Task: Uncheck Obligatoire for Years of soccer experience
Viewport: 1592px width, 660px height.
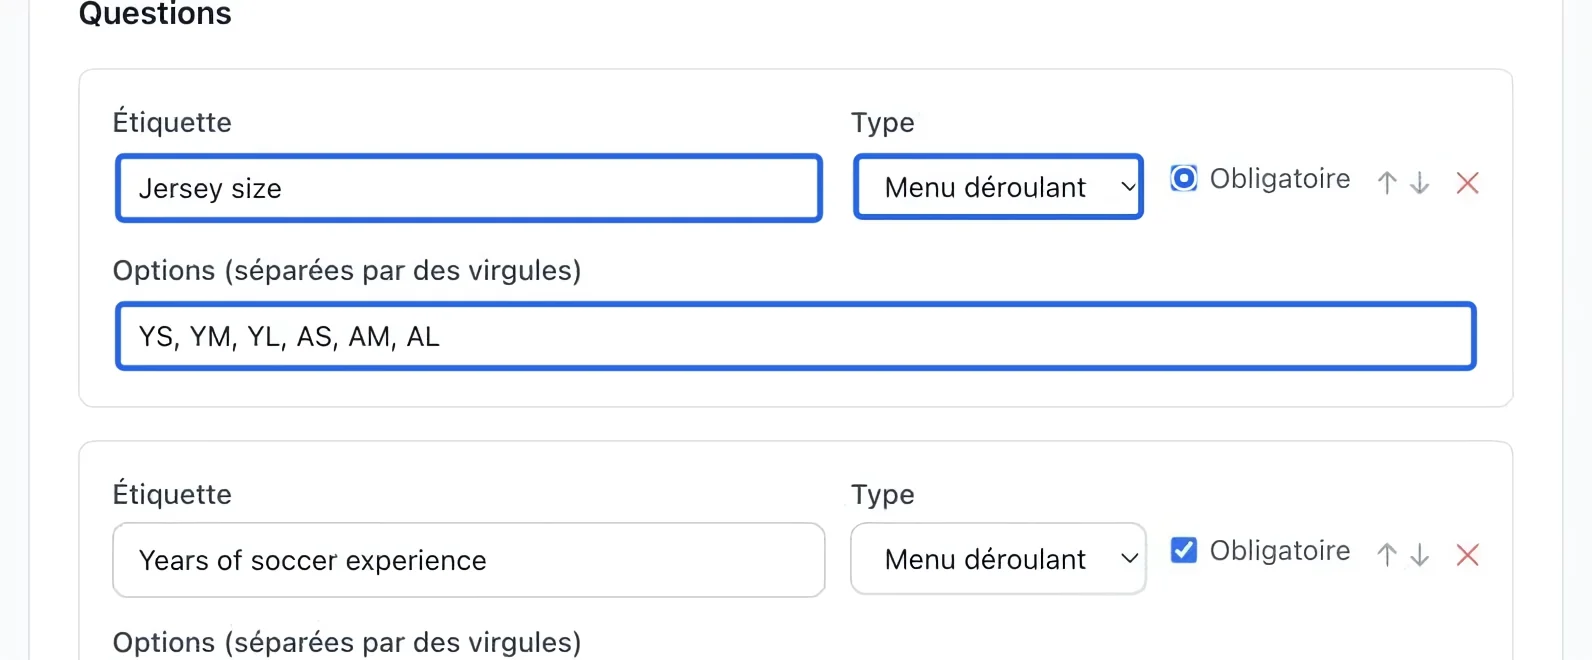Action: coord(1184,550)
